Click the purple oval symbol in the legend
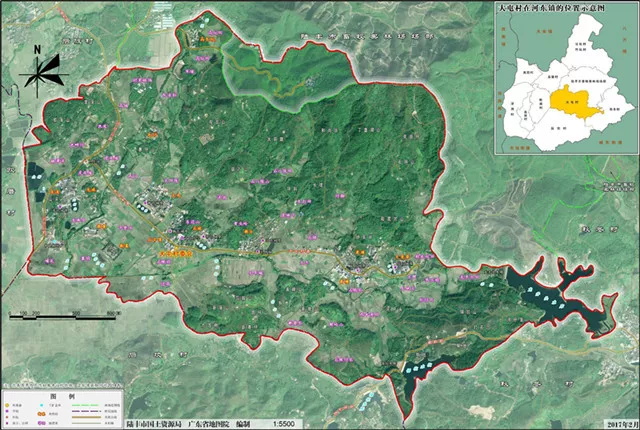This screenshot has height=430, width=640. point(43,422)
